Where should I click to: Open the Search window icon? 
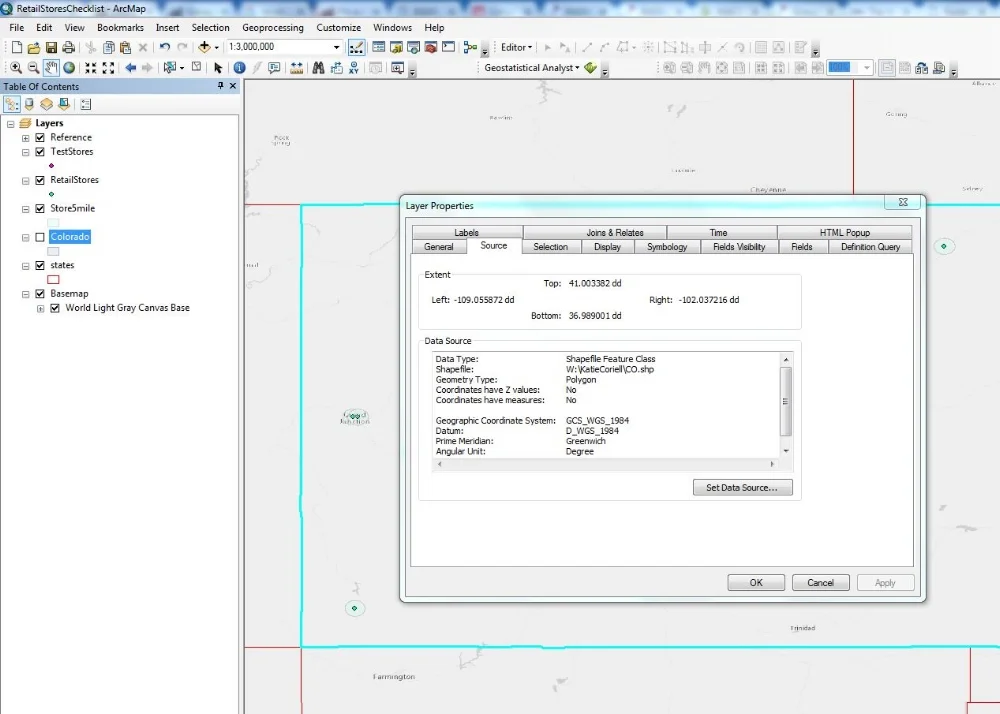click(x=413, y=47)
